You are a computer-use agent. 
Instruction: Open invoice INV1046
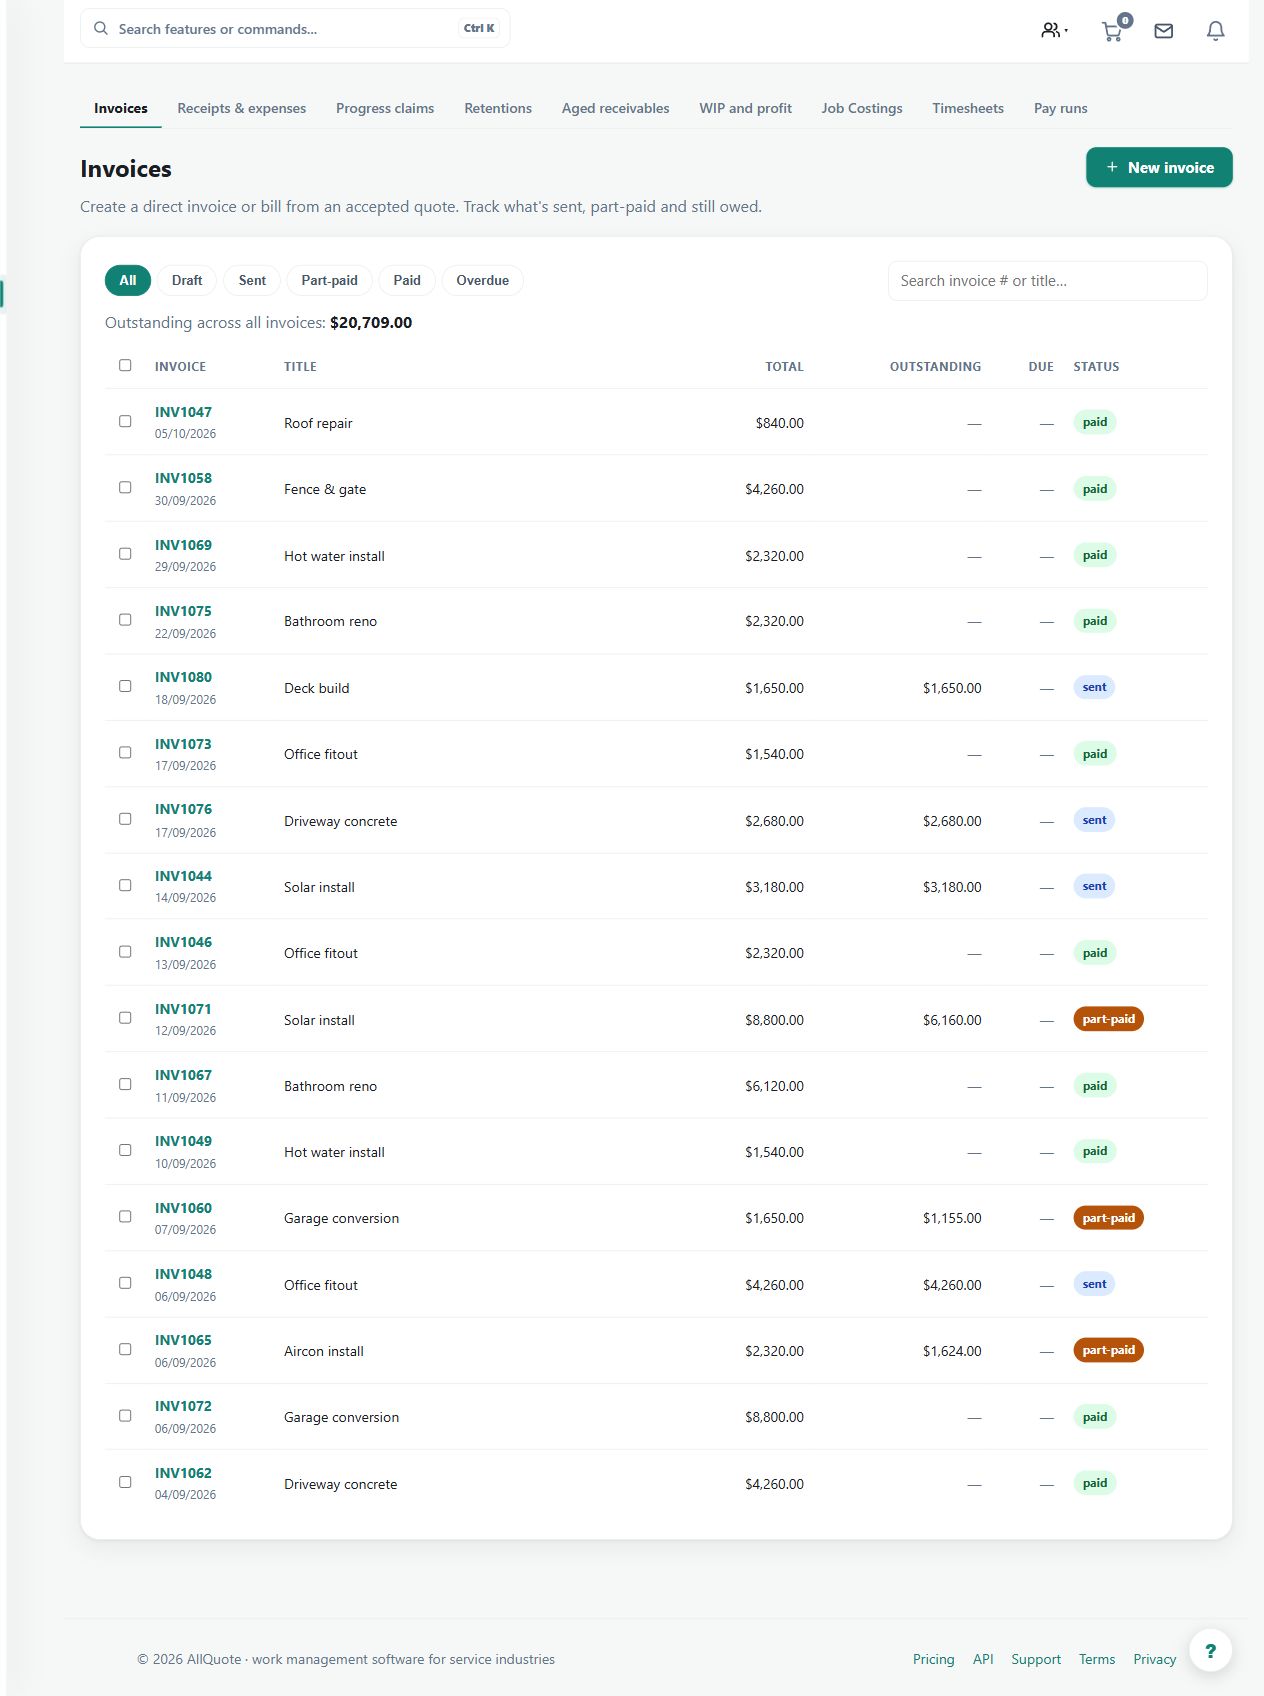point(183,942)
